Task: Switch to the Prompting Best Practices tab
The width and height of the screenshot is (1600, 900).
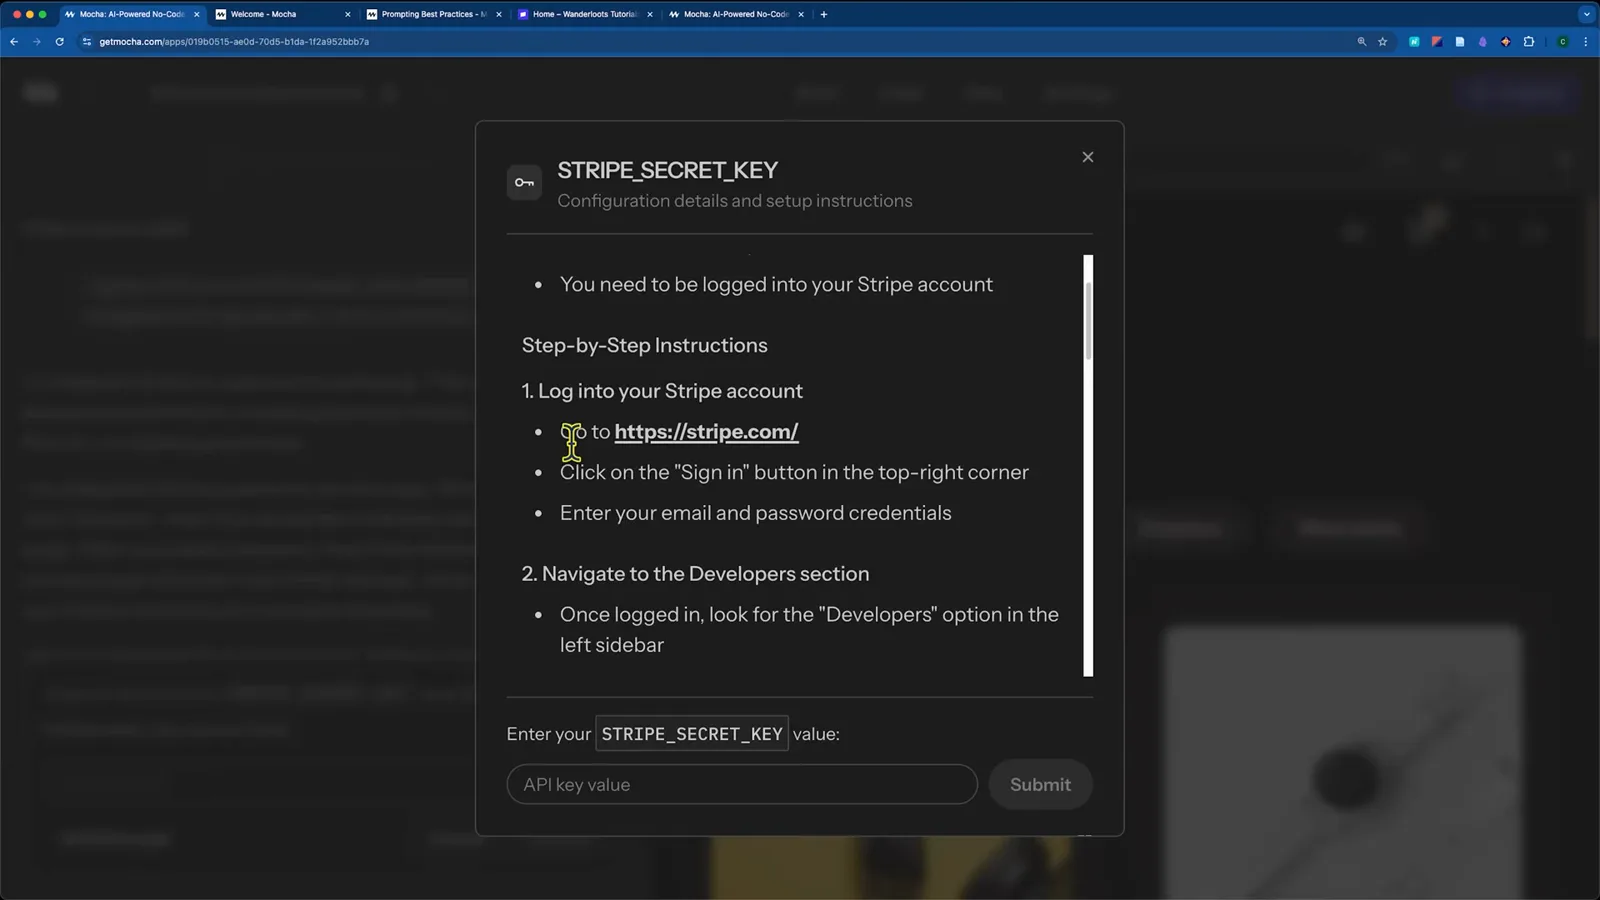Action: (x=433, y=14)
